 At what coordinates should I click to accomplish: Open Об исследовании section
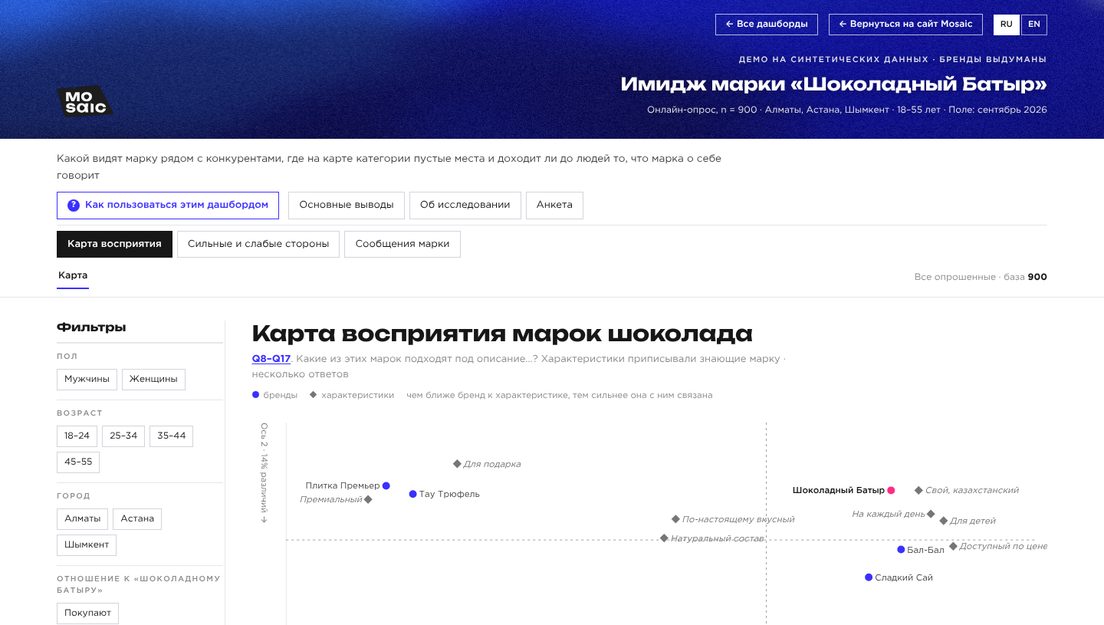pyautogui.click(x=465, y=206)
